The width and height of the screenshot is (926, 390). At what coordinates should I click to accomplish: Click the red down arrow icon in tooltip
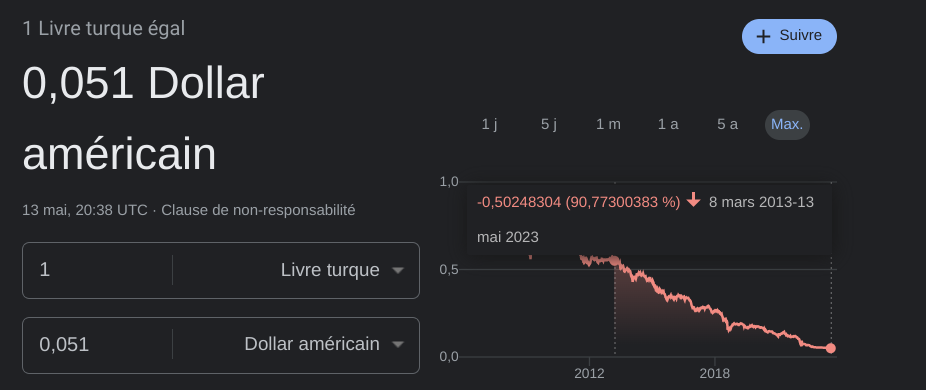(693, 202)
